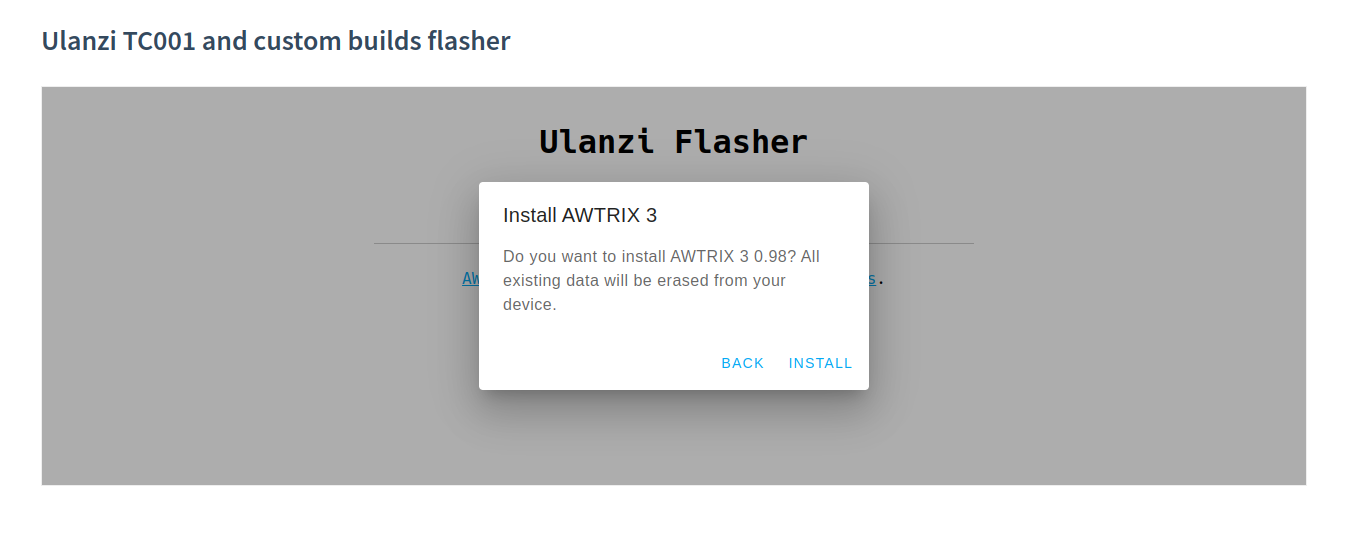The width and height of the screenshot is (1362, 555).
Task: Click the 'Ulanzi Flasher' heading
Action: (x=673, y=142)
